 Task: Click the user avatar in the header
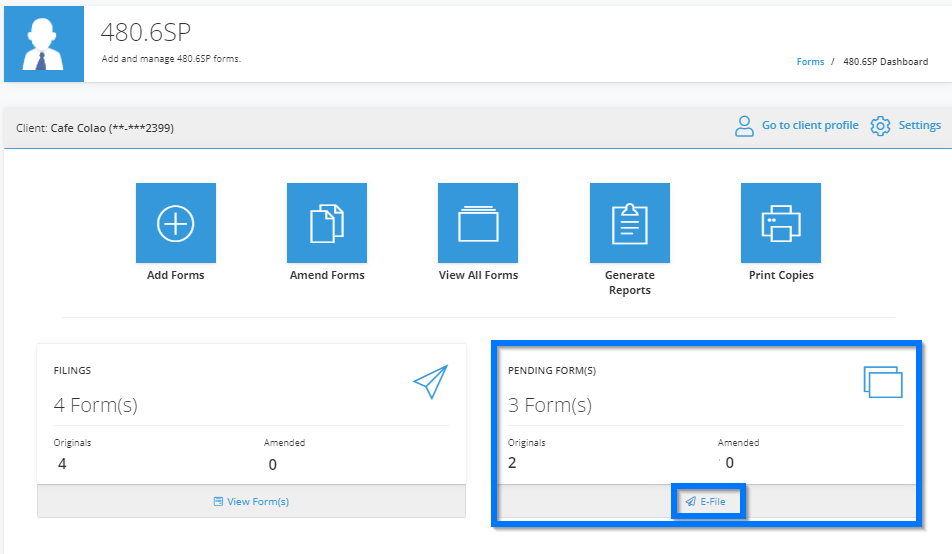tap(44, 44)
